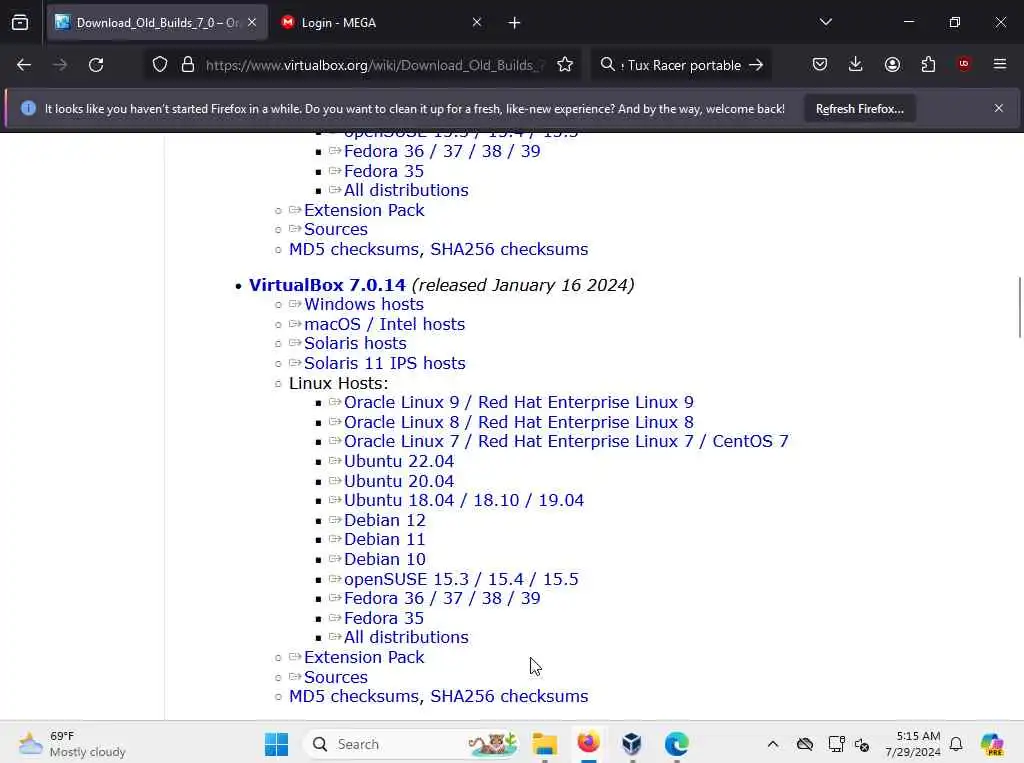
Task: Open VirtualBox 7.0.14 Windows hosts download
Action: point(364,304)
